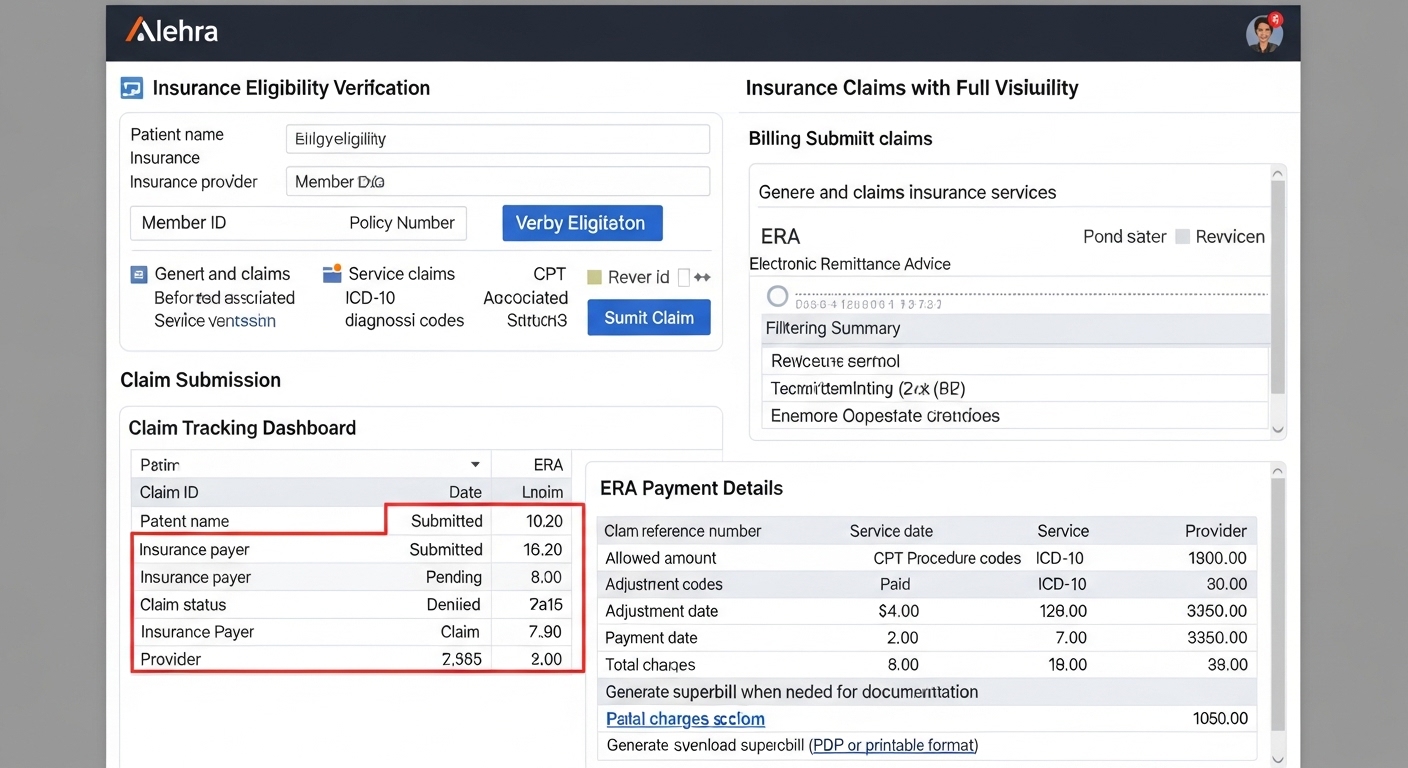This screenshot has height=768, width=1408.
Task: Open the PDF or printable format link
Action: (x=892, y=745)
